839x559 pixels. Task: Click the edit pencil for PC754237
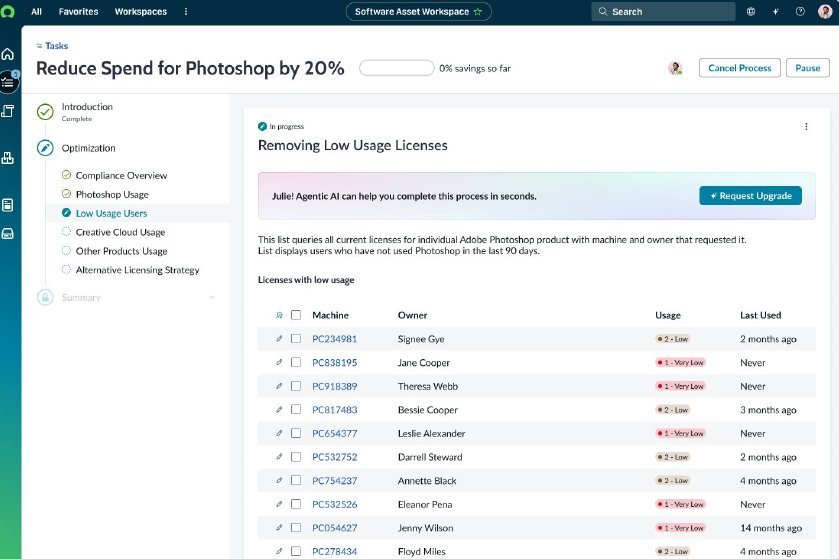[x=279, y=480]
